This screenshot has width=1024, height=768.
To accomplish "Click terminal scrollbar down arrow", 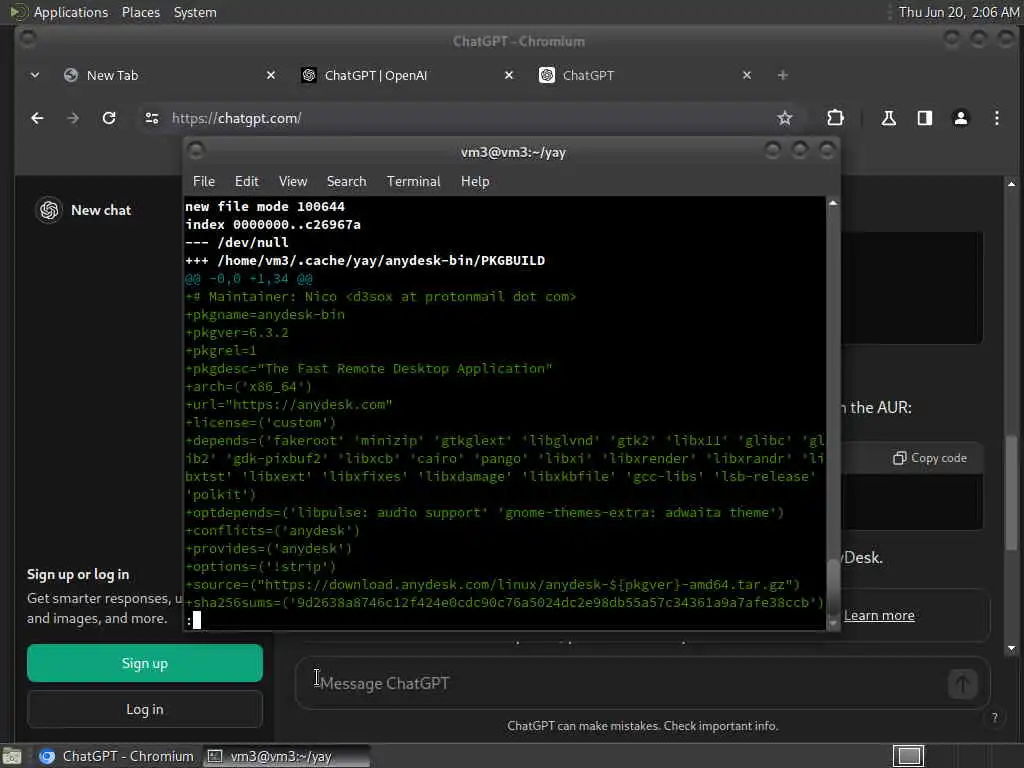I will pyautogui.click(x=833, y=623).
